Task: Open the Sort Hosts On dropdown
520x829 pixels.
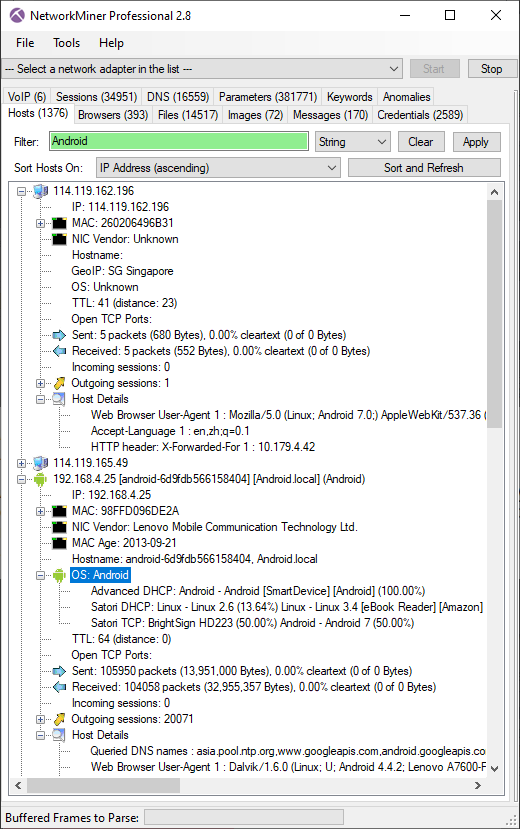Action: [x=218, y=168]
